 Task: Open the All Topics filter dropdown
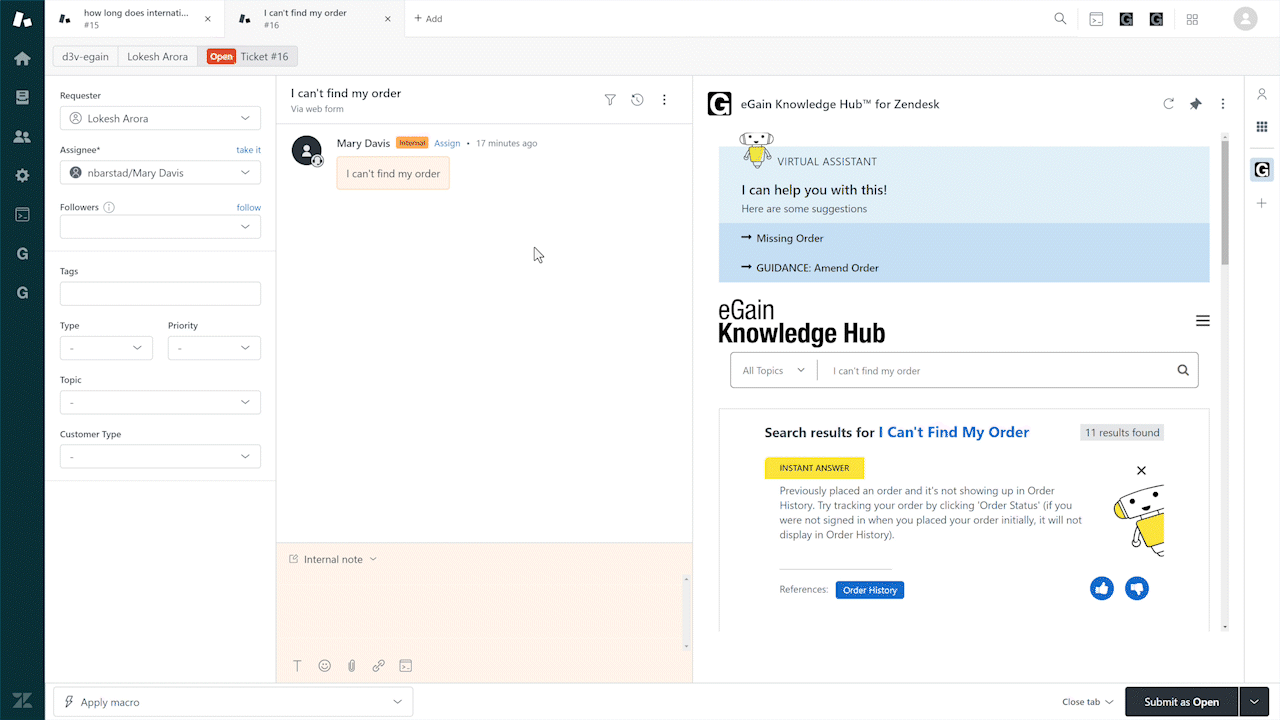pos(773,370)
